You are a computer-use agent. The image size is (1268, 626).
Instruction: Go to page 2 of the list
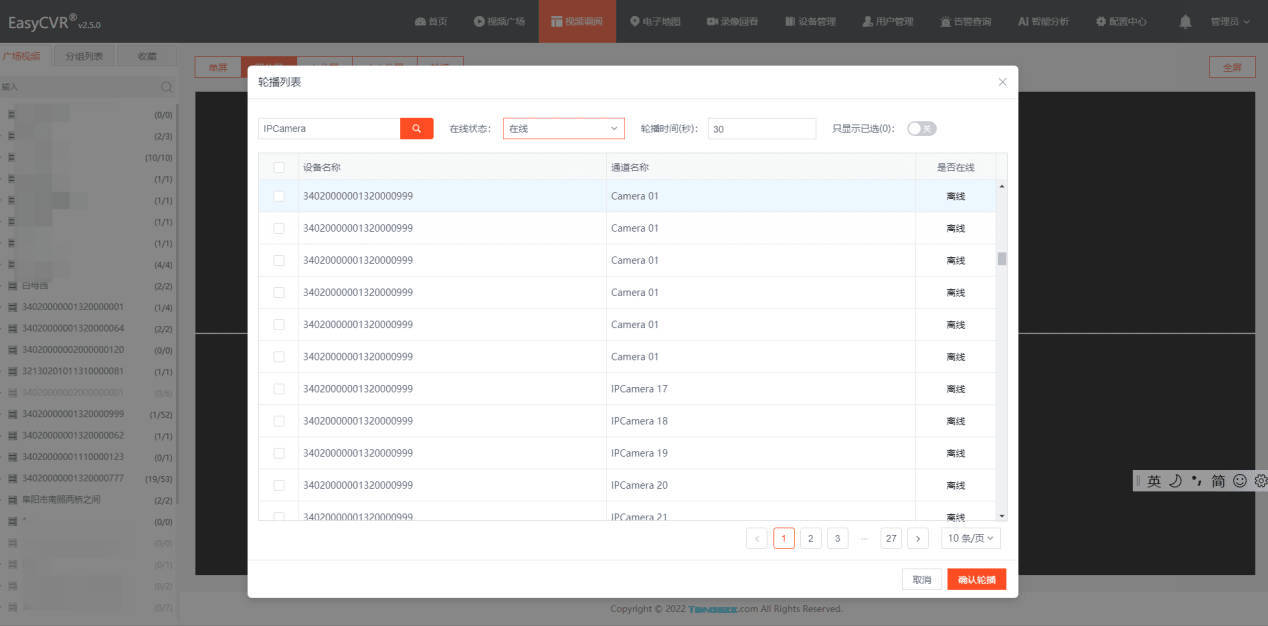[811, 538]
